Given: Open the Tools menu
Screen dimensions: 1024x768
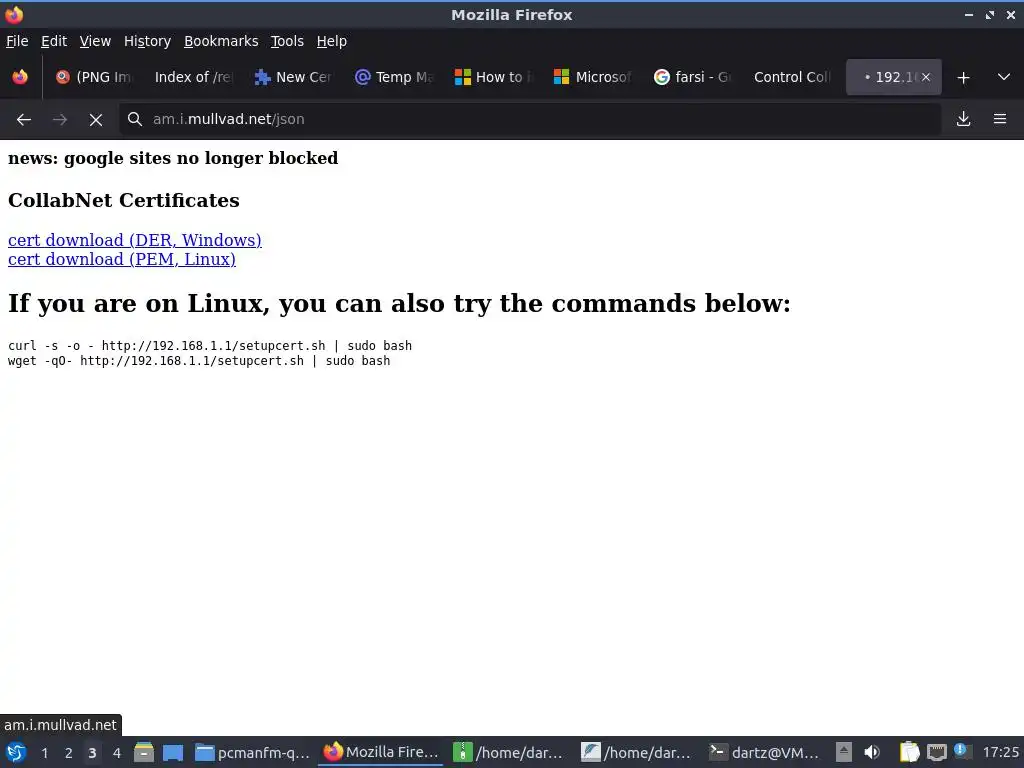Looking at the screenshot, I should [x=287, y=41].
